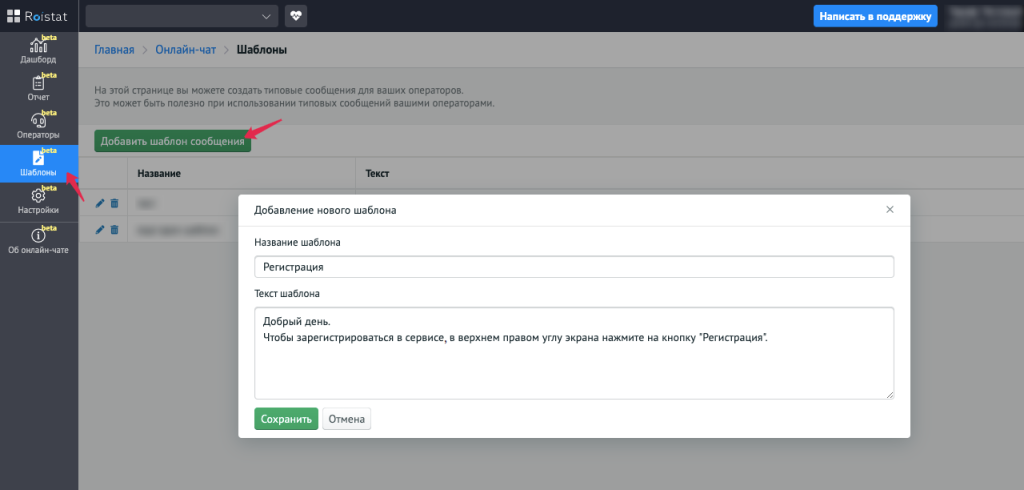Open the Настройки sidebar section
The width and height of the screenshot is (1024, 490).
point(39,201)
